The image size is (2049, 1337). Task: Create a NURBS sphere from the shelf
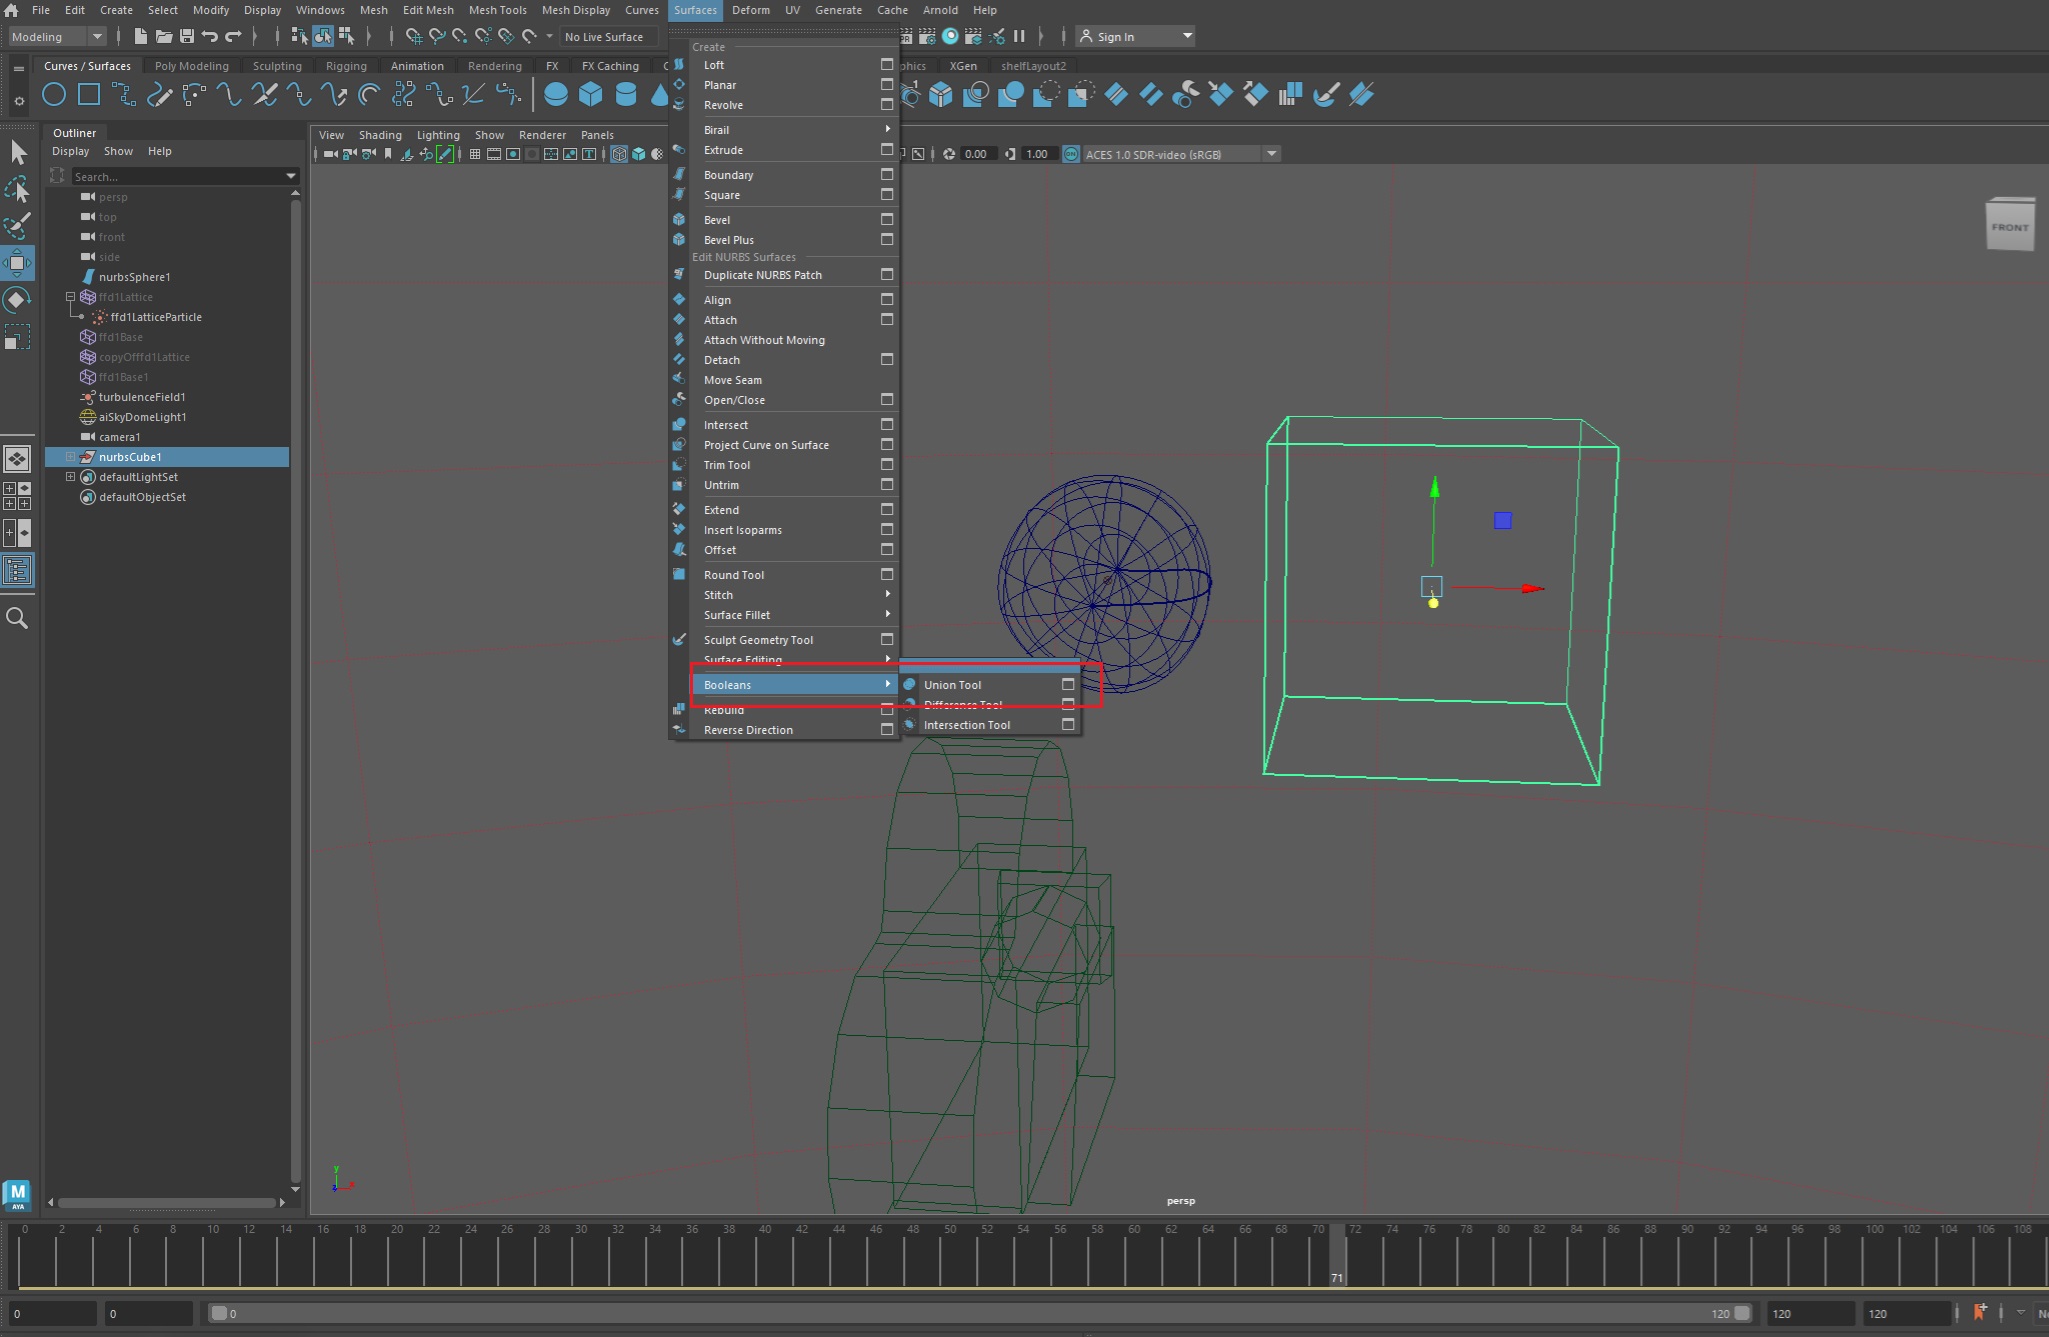(556, 95)
